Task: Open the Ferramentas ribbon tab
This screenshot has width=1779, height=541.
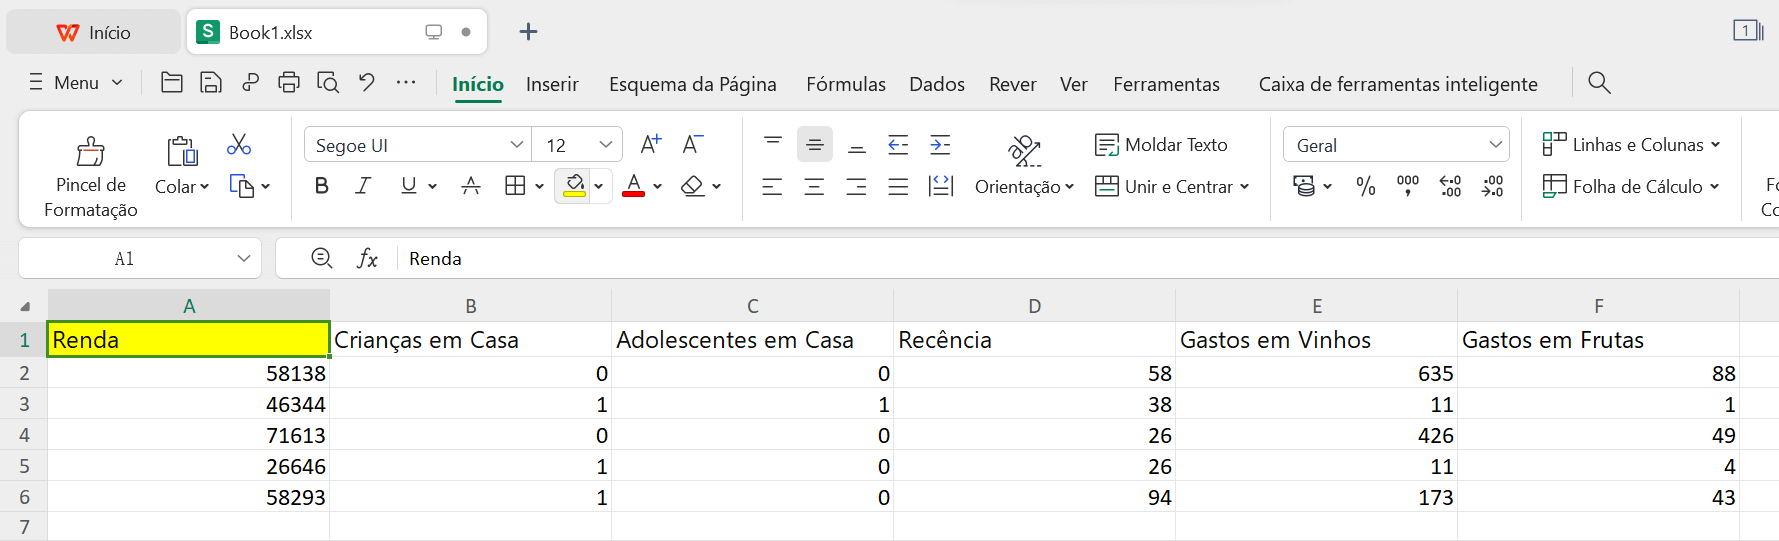Action: coord(1166,84)
